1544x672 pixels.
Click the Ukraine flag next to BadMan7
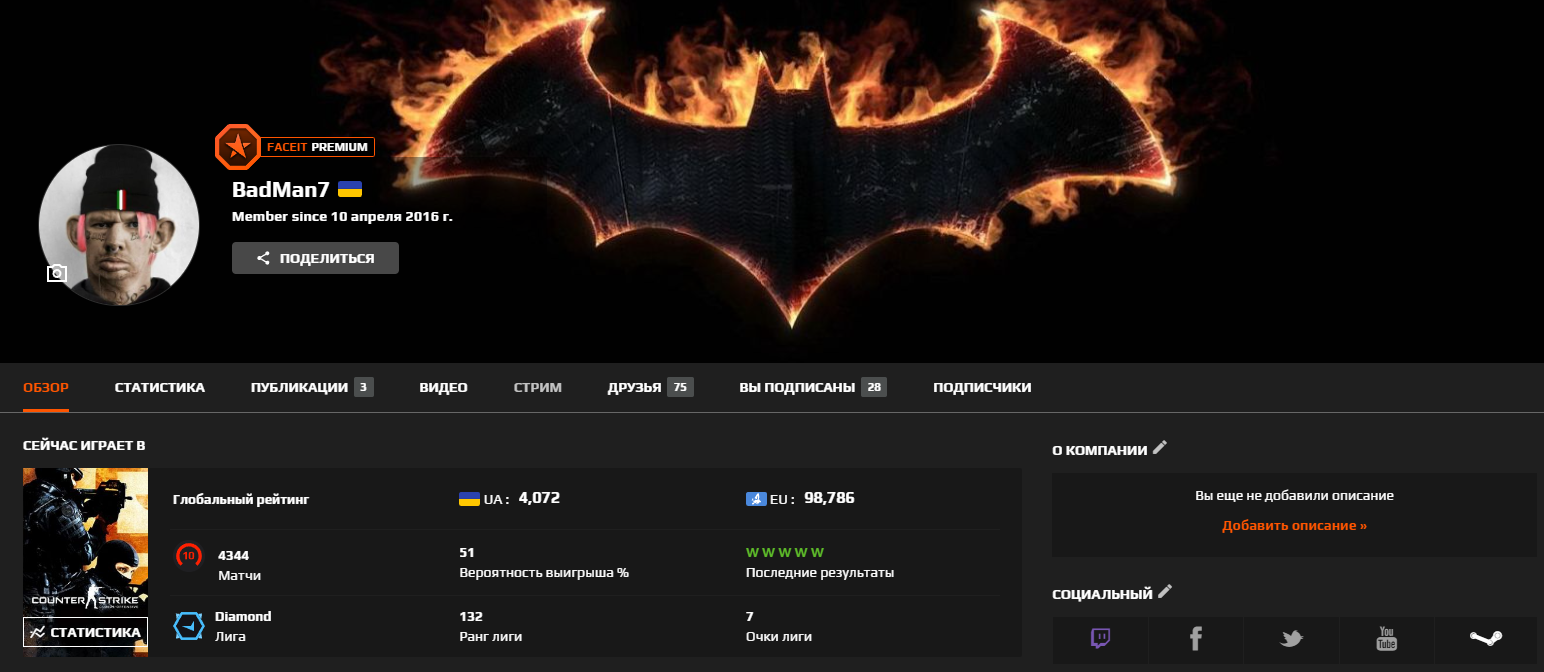(x=350, y=189)
